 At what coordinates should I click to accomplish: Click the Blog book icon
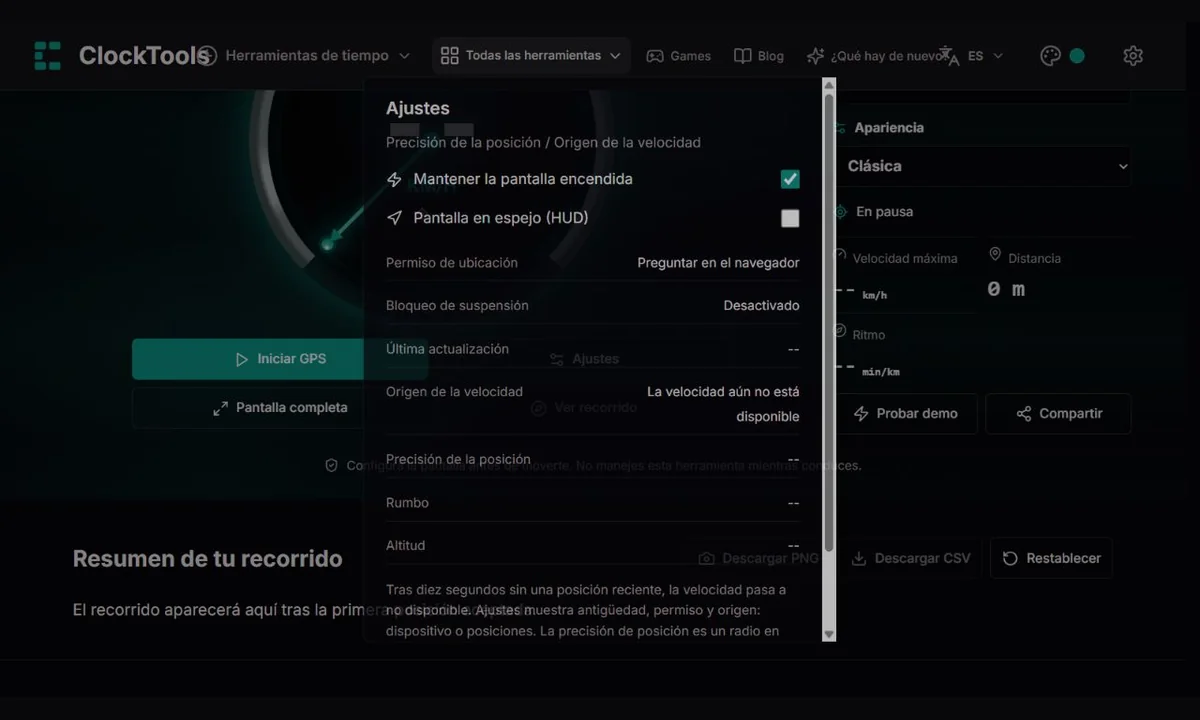742,56
